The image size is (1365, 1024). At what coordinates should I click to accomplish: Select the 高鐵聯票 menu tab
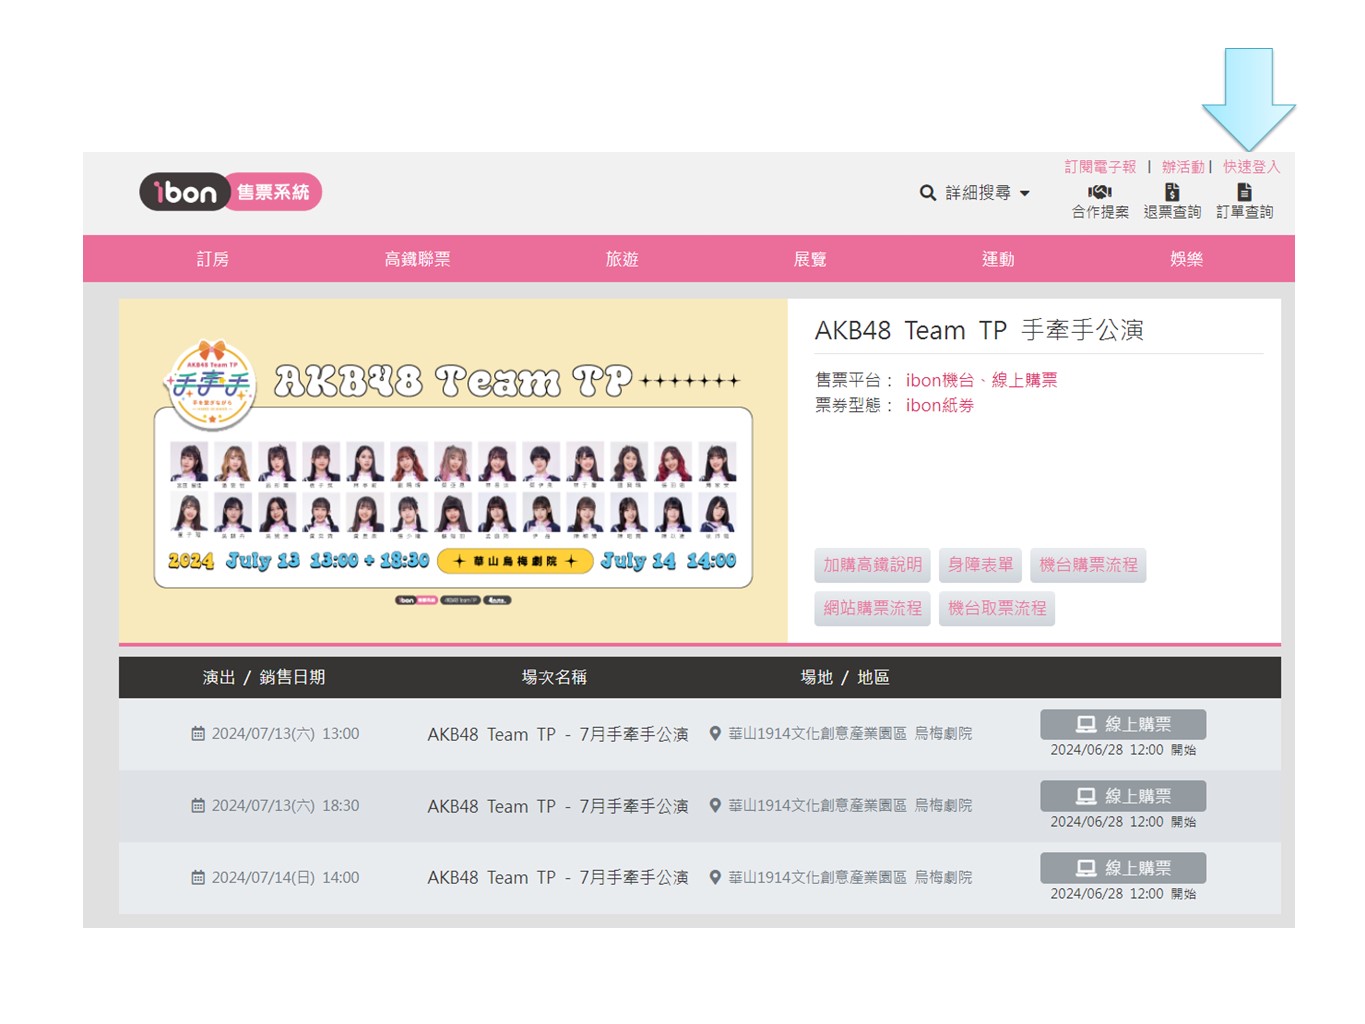(x=417, y=259)
